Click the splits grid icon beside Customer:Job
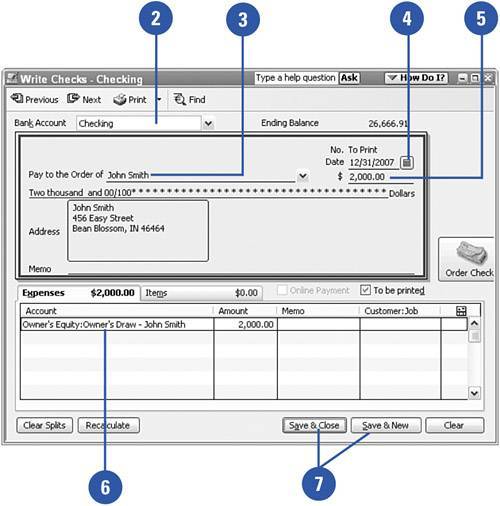Image resolution: width=500 pixels, height=506 pixels. [x=461, y=311]
